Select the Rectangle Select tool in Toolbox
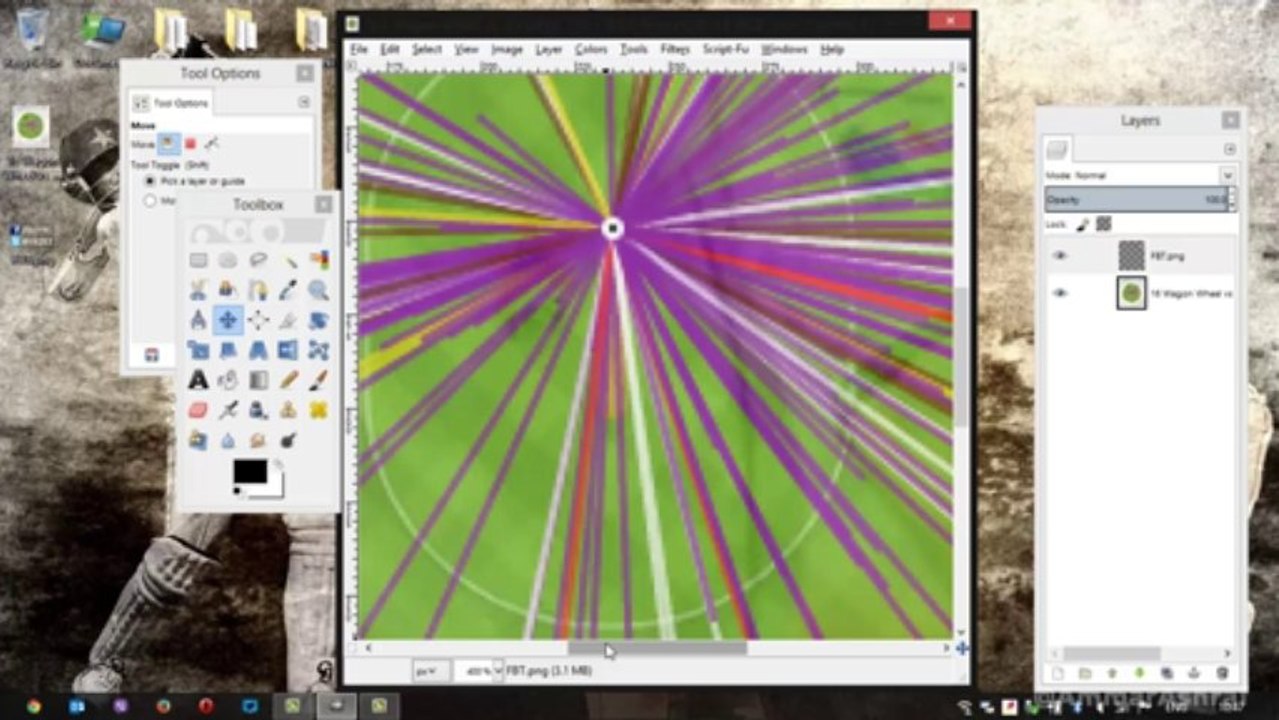Viewport: 1279px width, 720px height. [198, 260]
